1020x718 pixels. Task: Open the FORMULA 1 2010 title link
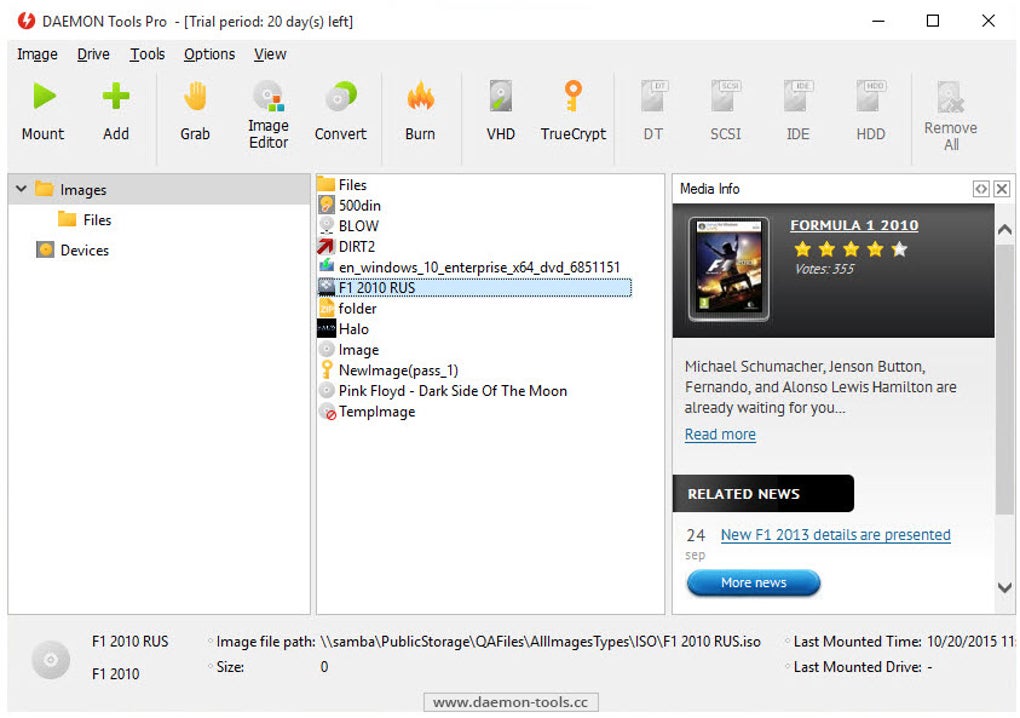(x=854, y=225)
